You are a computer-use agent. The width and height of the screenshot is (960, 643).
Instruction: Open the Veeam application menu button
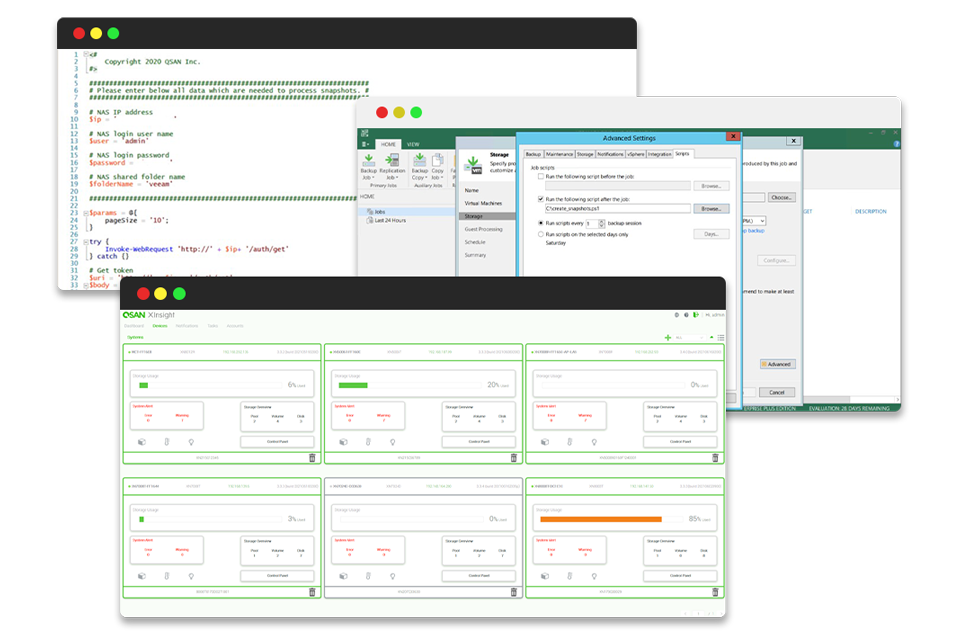click(366, 145)
